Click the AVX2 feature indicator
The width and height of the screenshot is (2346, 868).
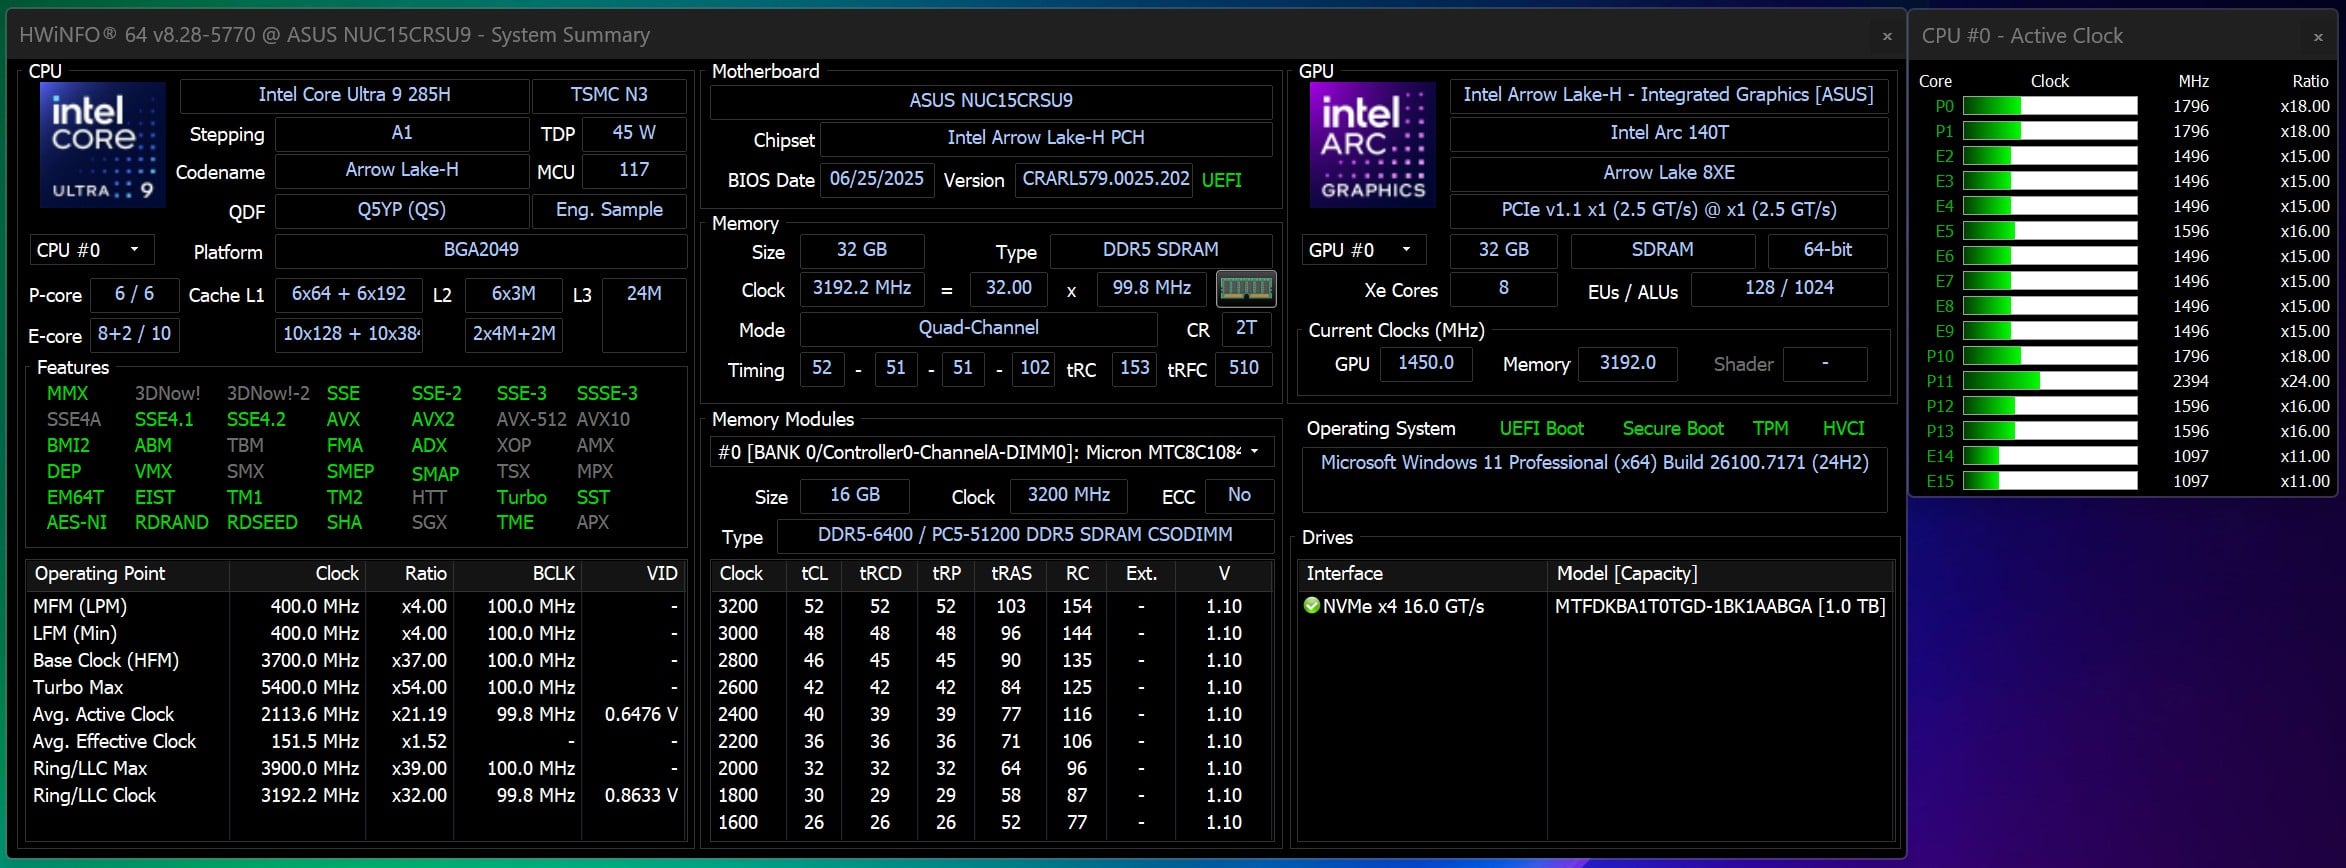[x=432, y=419]
